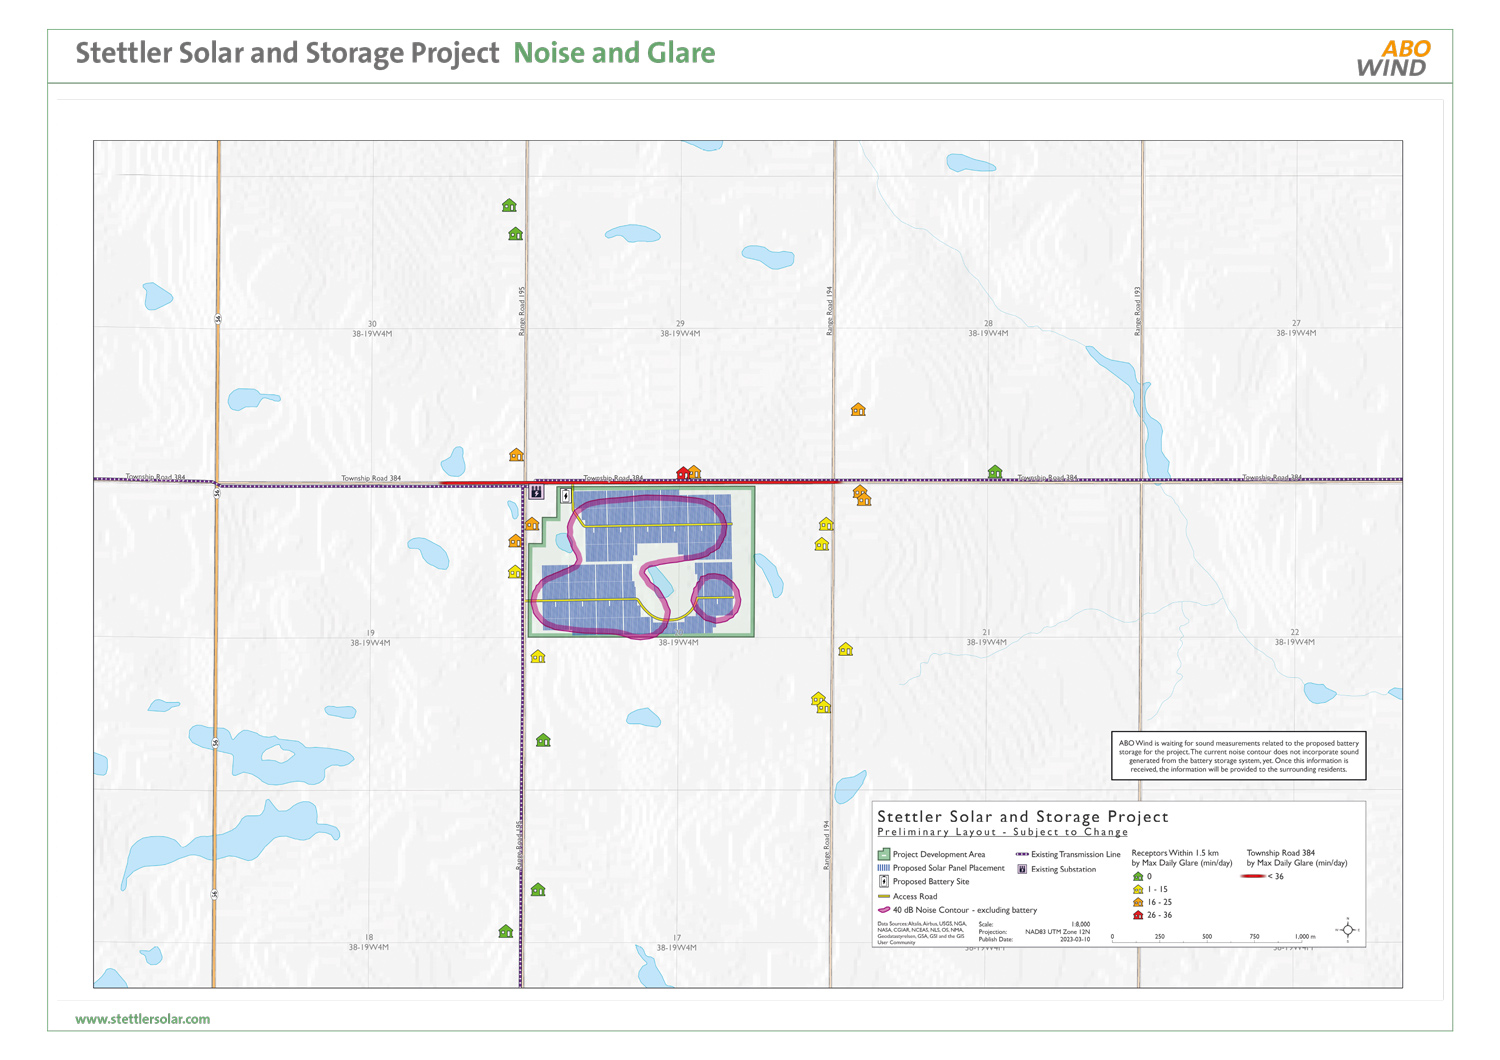This screenshot has height=1060, width=1500.
Task: Click the Project Development Area legend swatch
Action: coord(883,854)
